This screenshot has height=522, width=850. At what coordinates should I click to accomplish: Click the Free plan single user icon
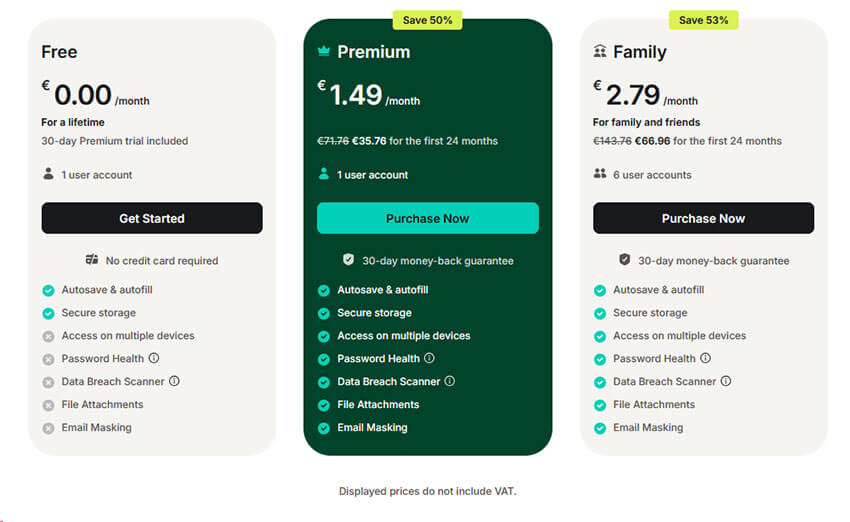[x=48, y=174]
